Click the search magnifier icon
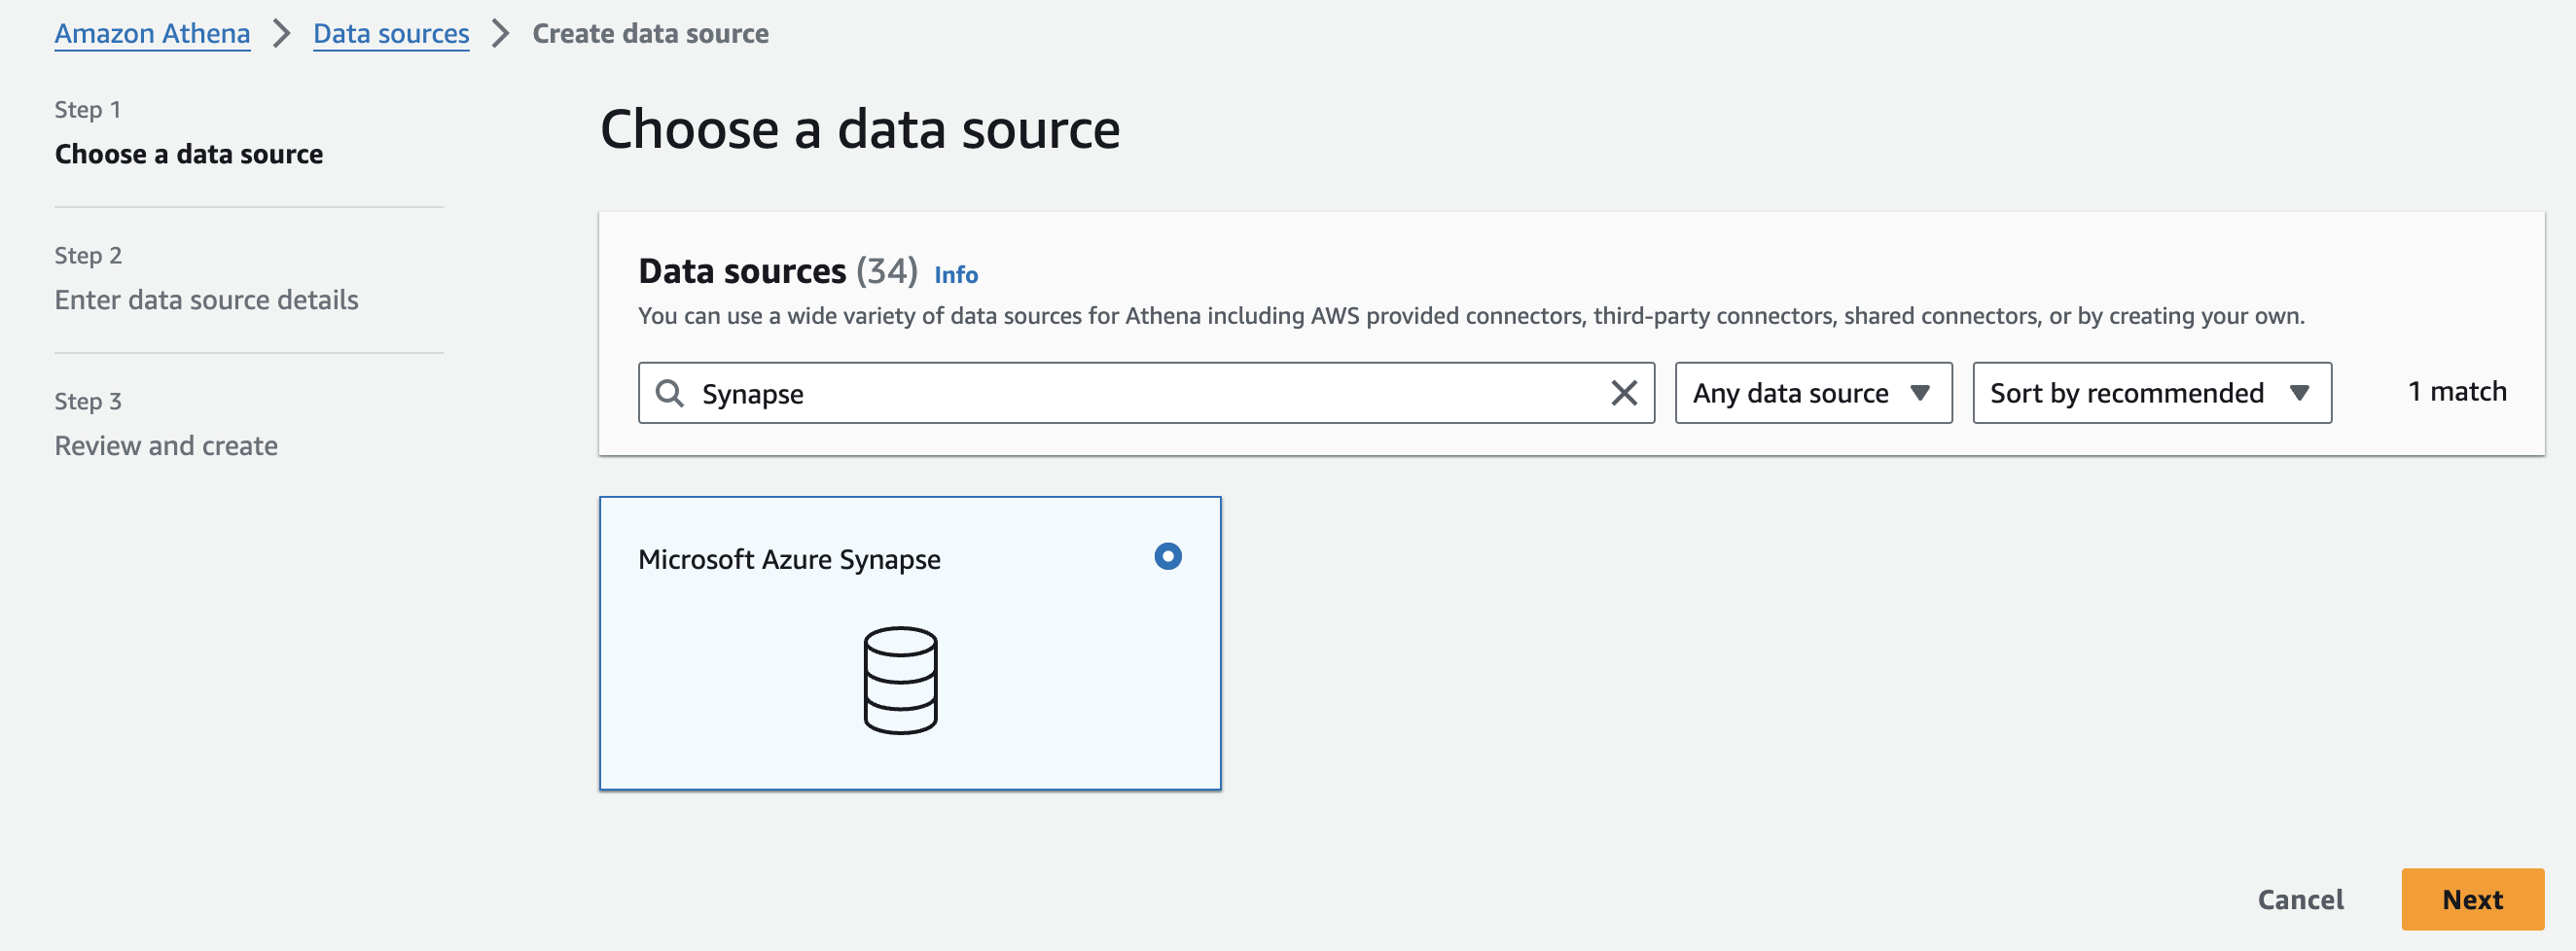This screenshot has width=2576, height=951. coord(670,394)
